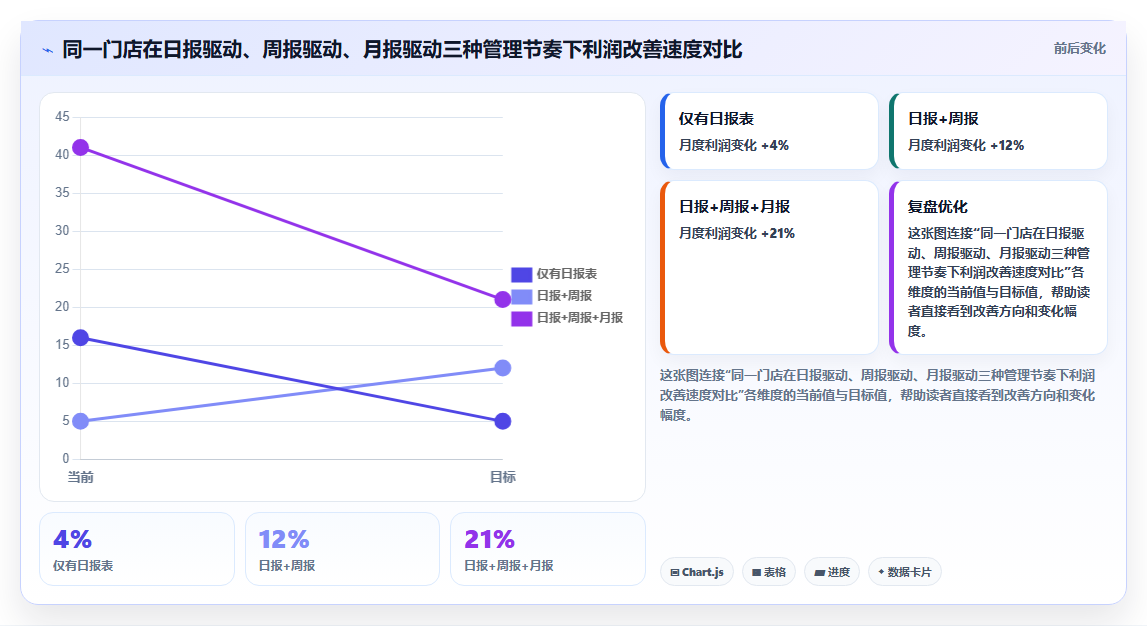
Task: Click the dark blue current point at 16
Action: (x=80, y=338)
